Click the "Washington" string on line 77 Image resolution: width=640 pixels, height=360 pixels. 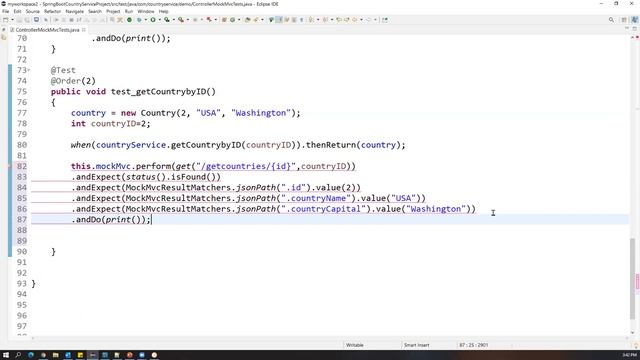click(261, 113)
